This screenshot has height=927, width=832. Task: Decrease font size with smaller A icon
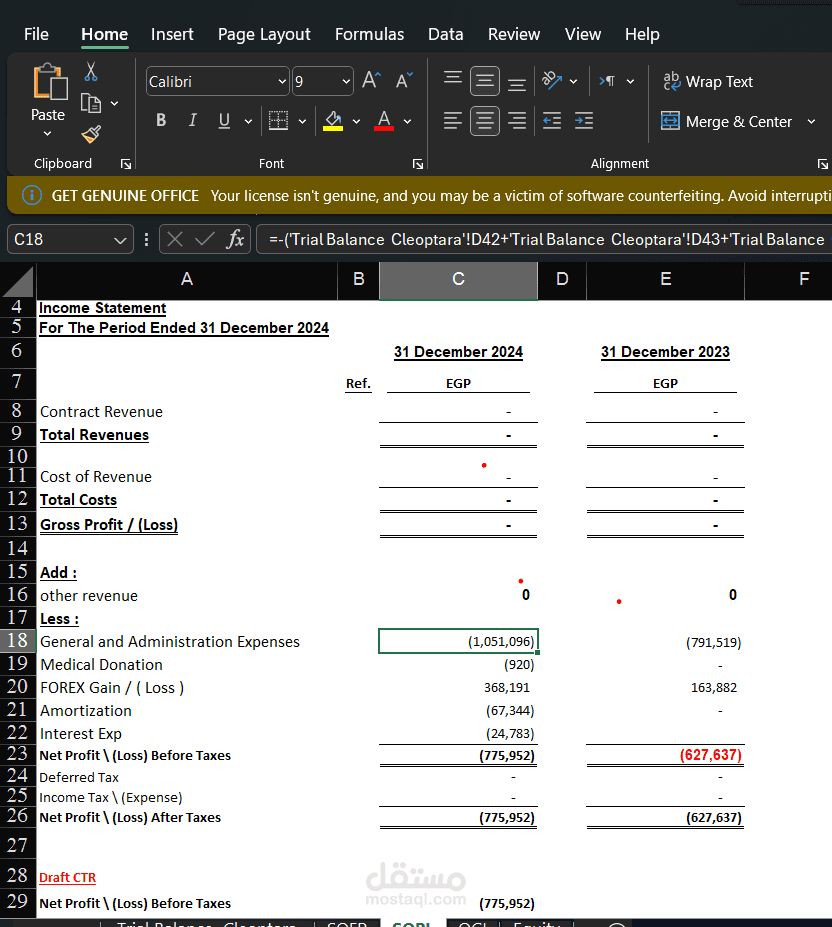[x=404, y=80]
